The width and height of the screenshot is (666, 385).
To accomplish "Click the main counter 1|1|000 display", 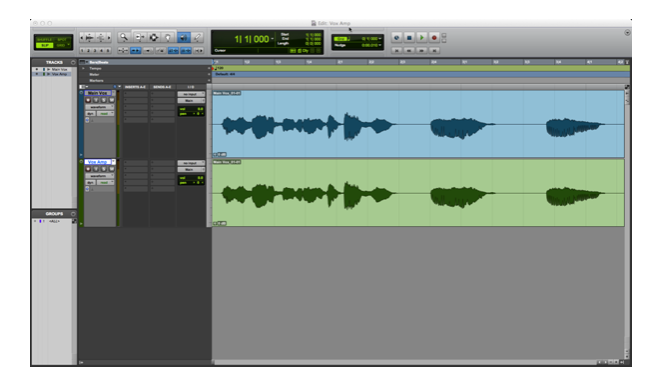I will pos(251,39).
